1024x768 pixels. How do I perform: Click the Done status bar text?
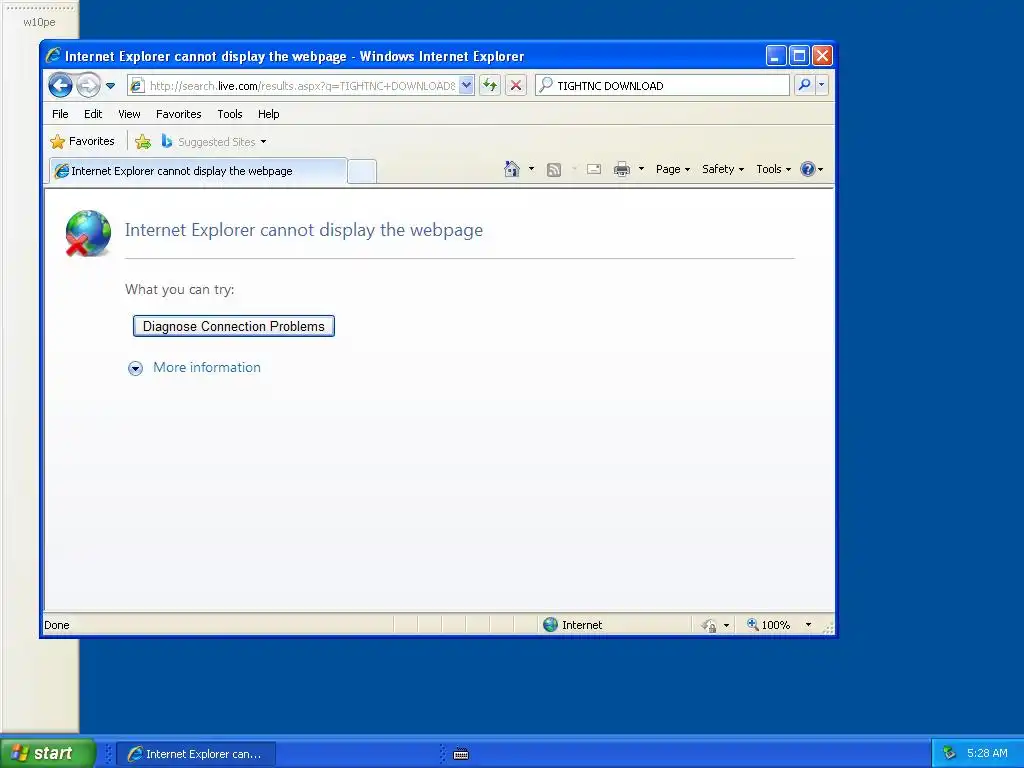57,625
